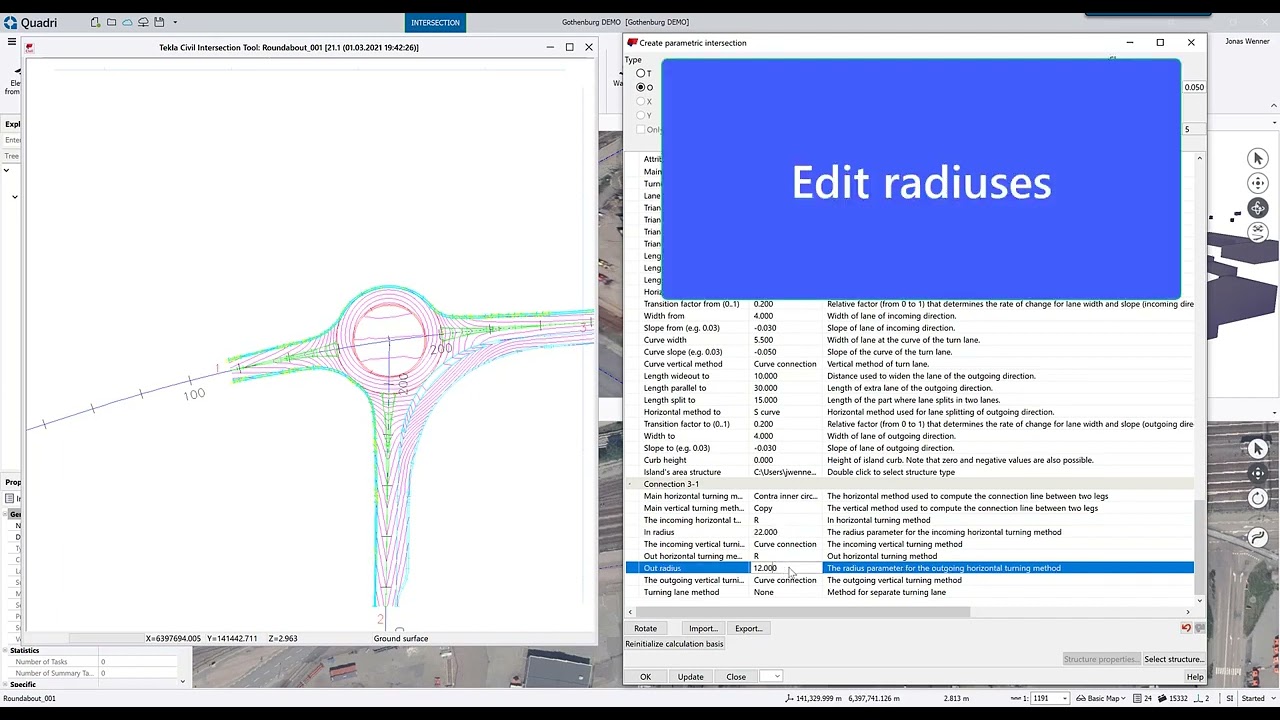Click the Select structure... button
Viewport: 1280px width, 720px height.
pyautogui.click(x=1174, y=659)
